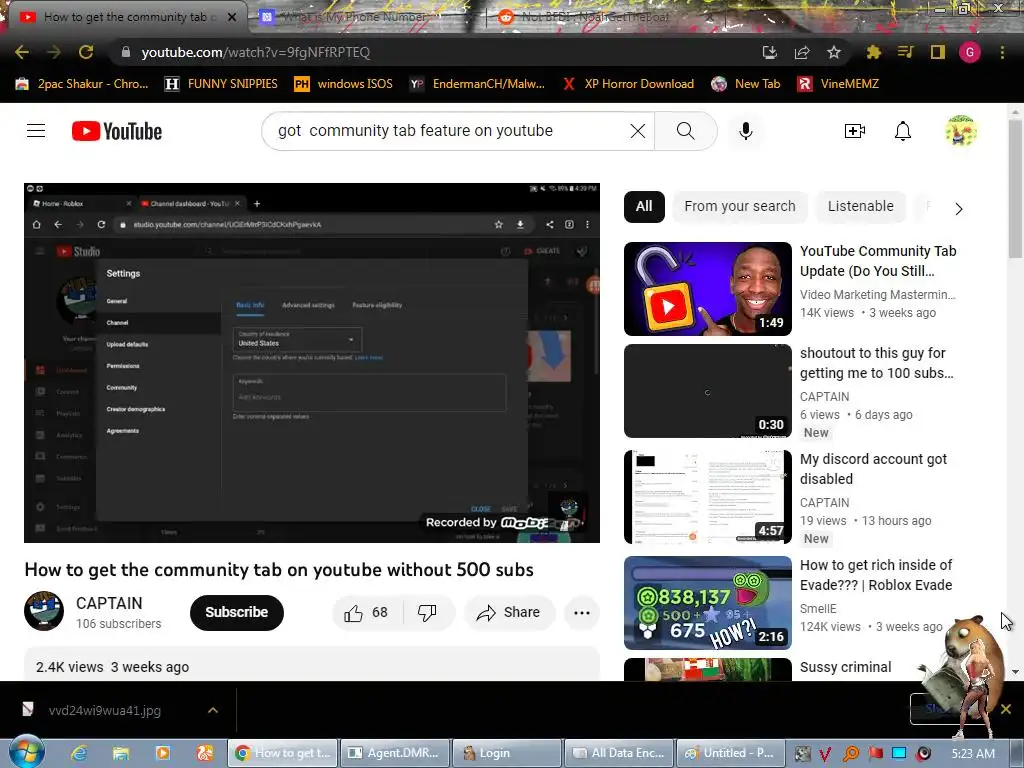Image resolution: width=1024 pixels, height=768 pixels.
Task: Expand options for vvd24wi9wua41.jpg download
Action: point(212,710)
